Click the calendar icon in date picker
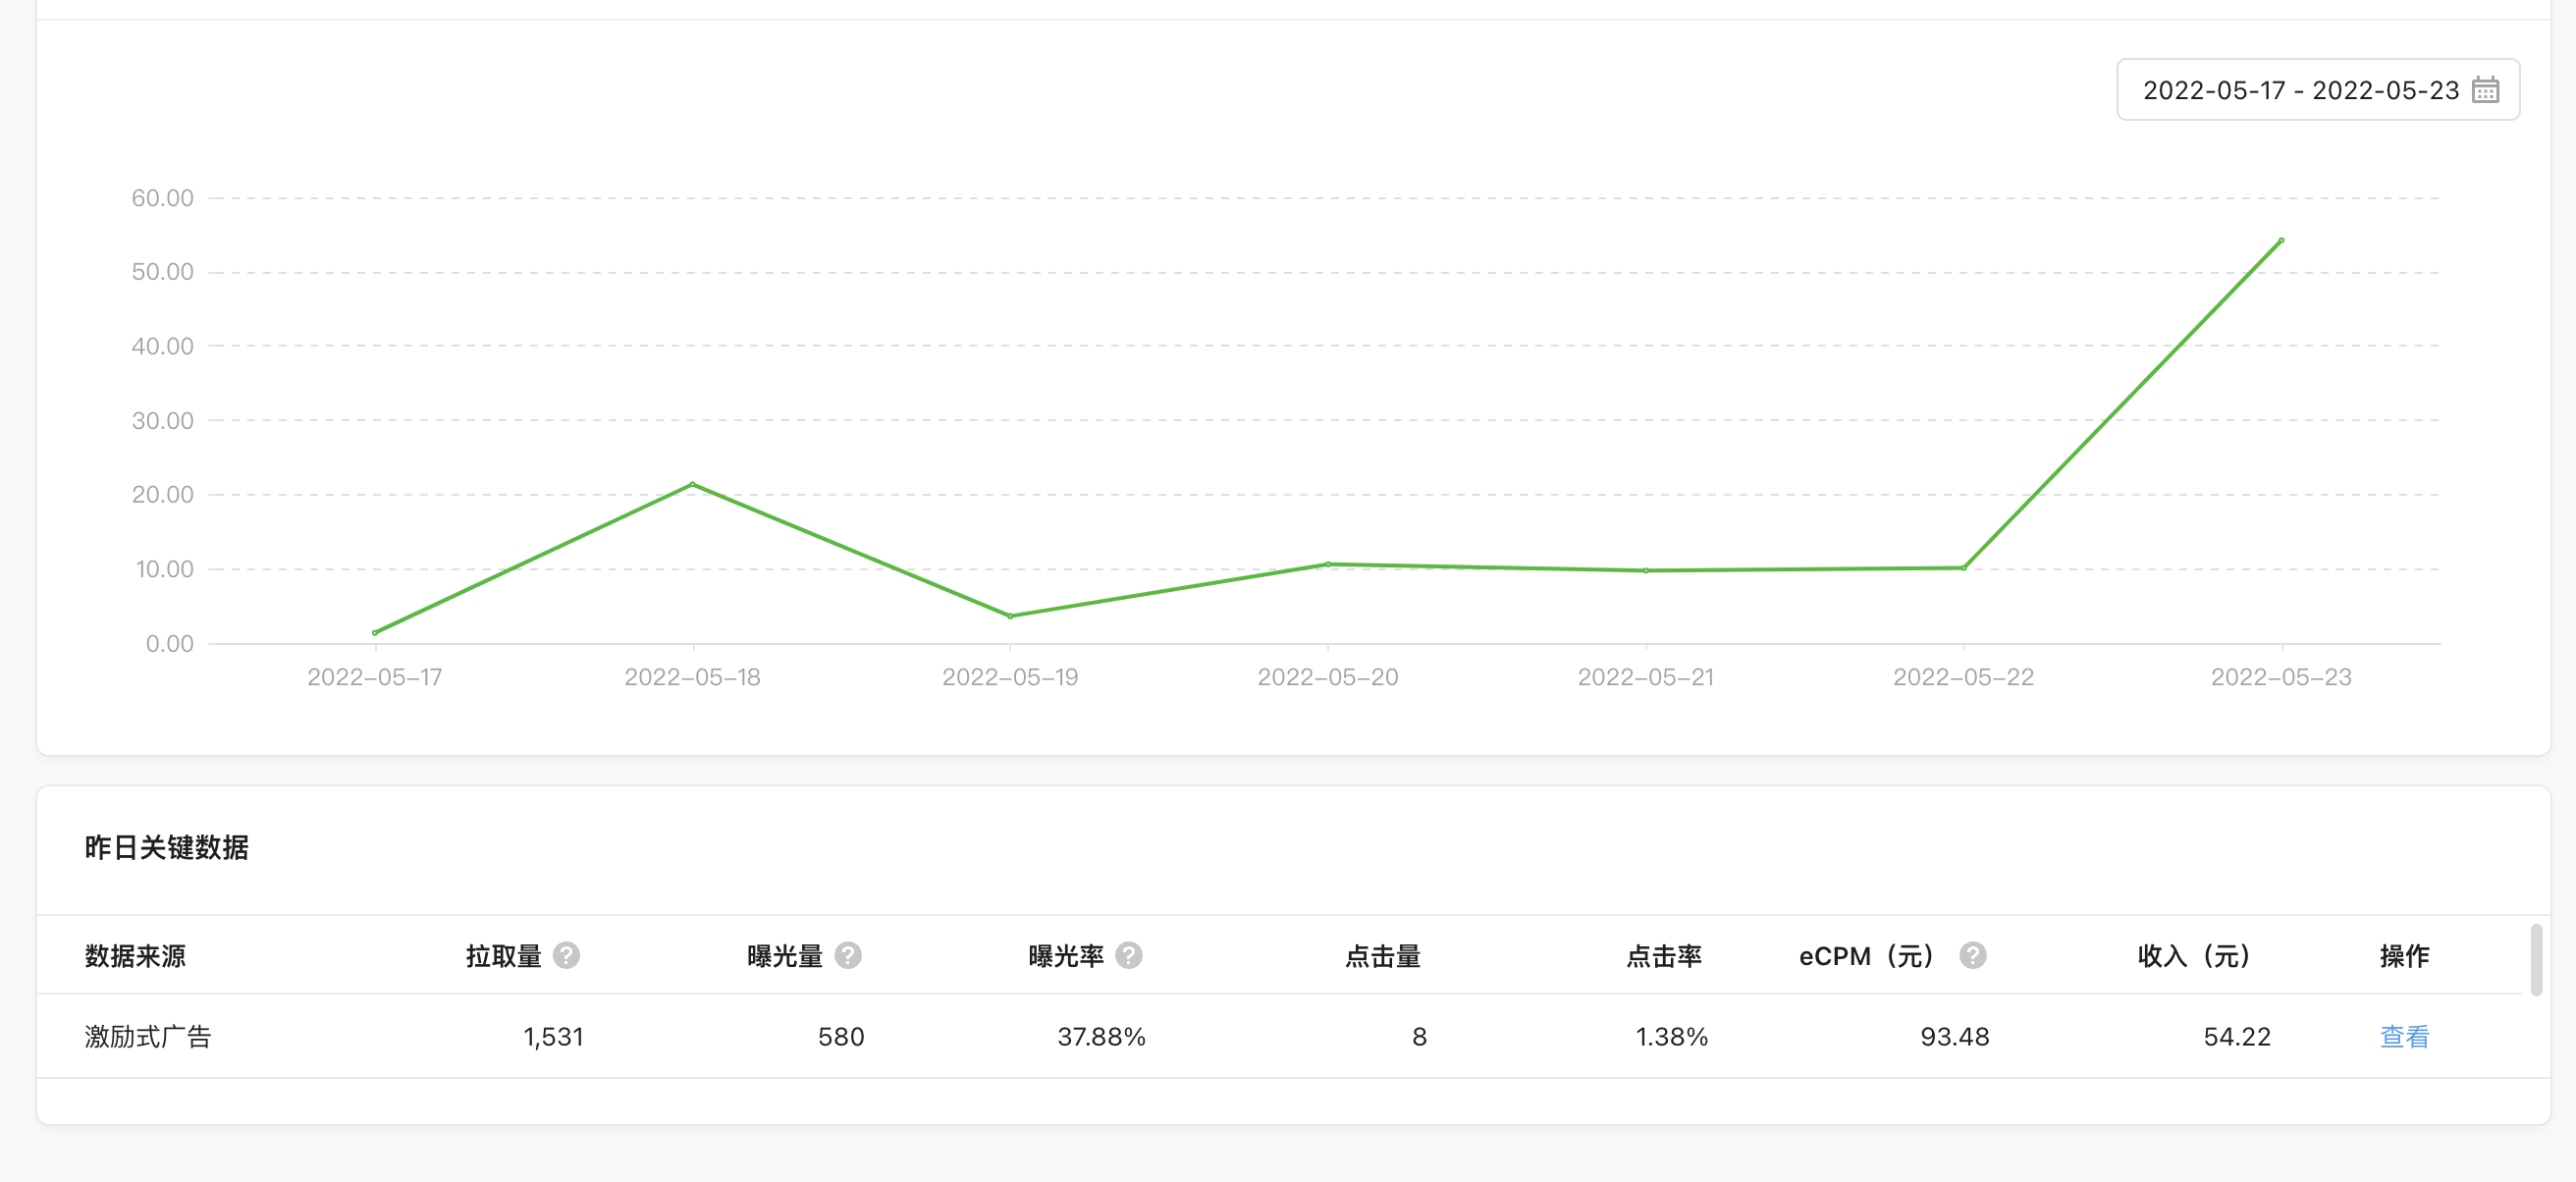The height and width of the screenshot is (1182, 2576). pyautogui.click(x=2484, y=90)
